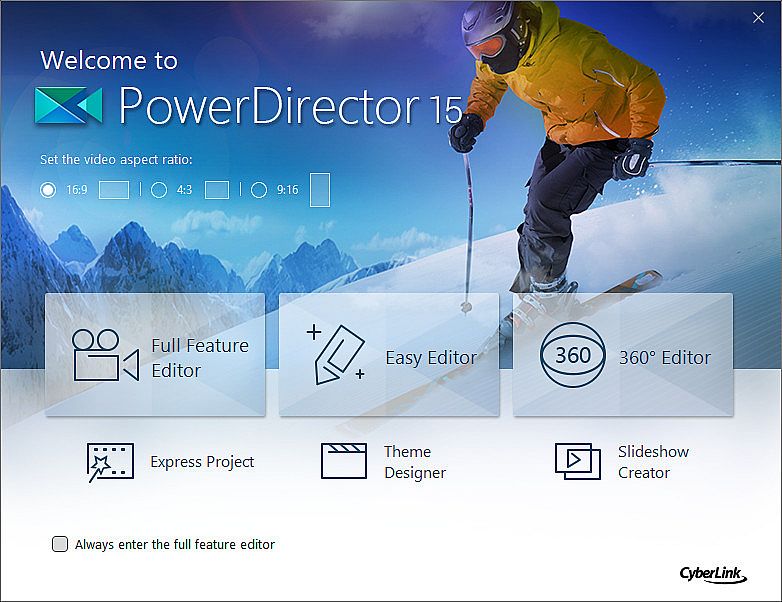
Task: Click the 16:9 widescreen preview rectangle
Action: coord(114,189)
